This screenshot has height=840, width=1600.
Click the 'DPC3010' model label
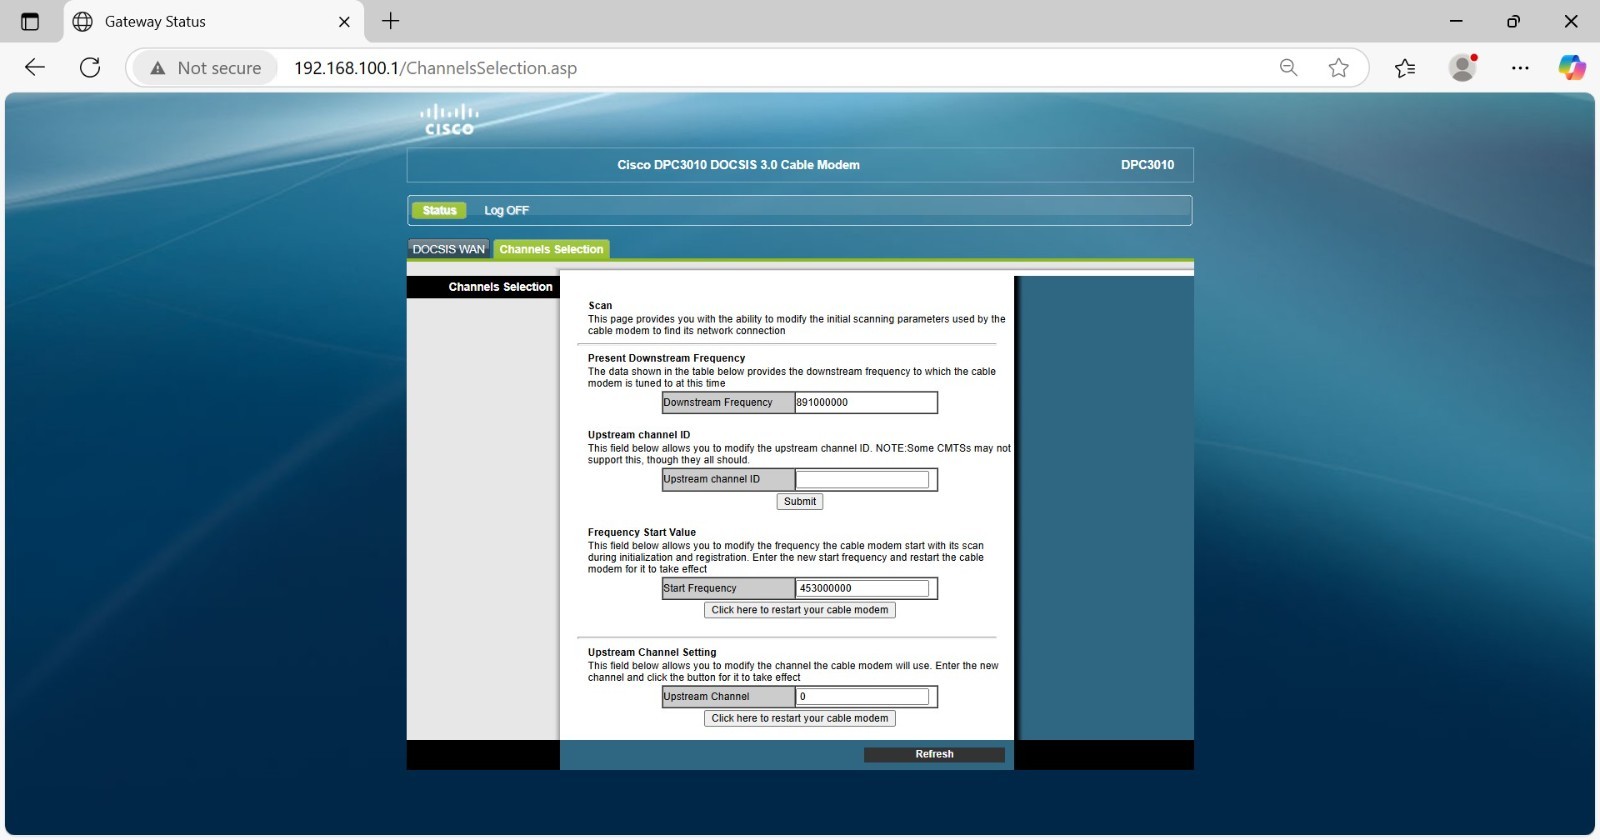tap(1147, 165)
